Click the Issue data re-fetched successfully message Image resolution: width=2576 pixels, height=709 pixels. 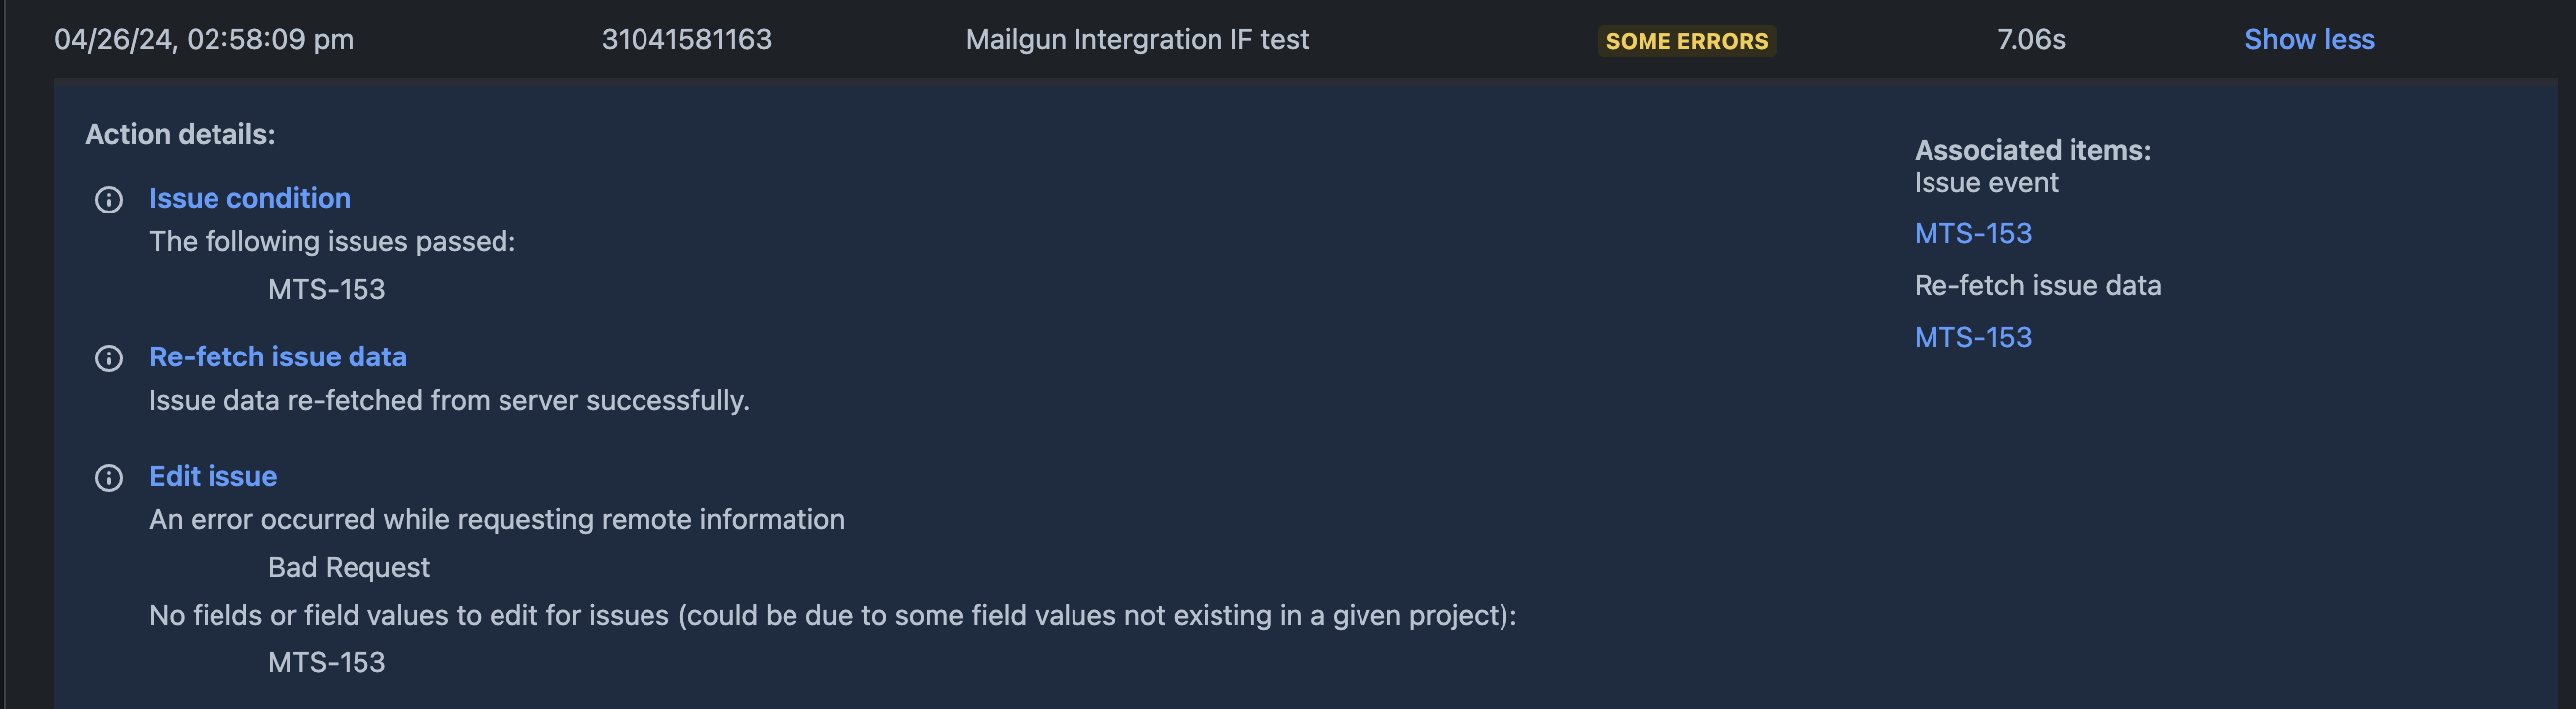pyautogui.click(x=449, y=401)
